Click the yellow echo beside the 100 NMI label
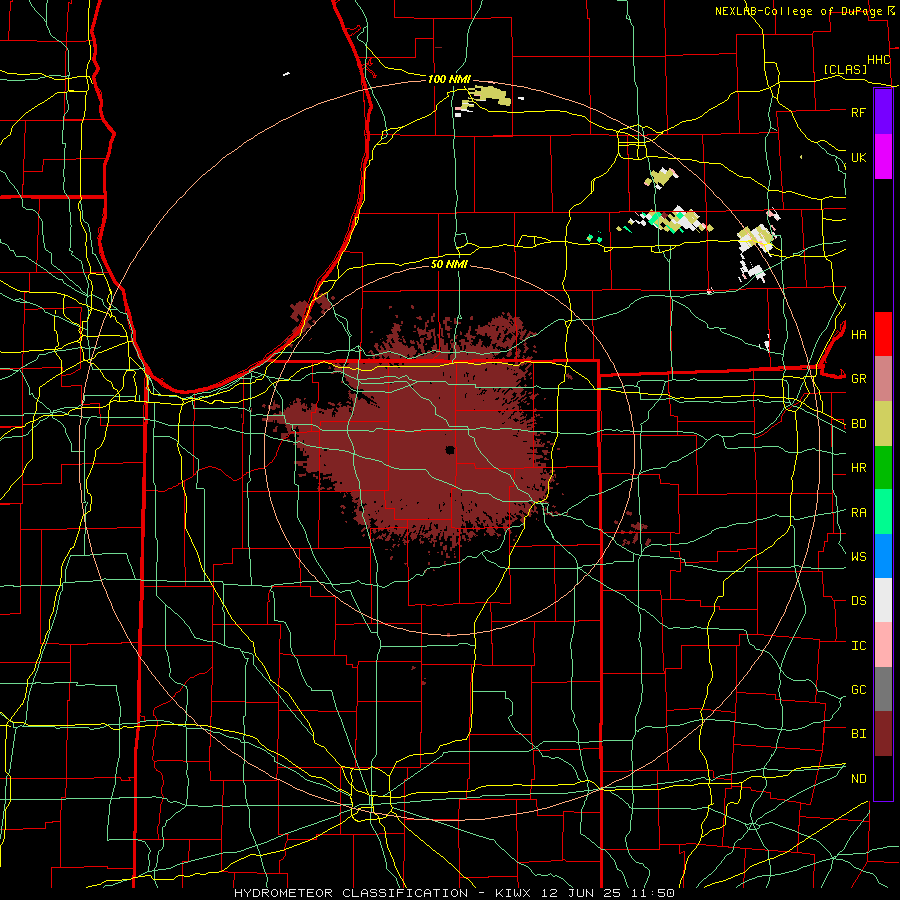 coord(489,95)
